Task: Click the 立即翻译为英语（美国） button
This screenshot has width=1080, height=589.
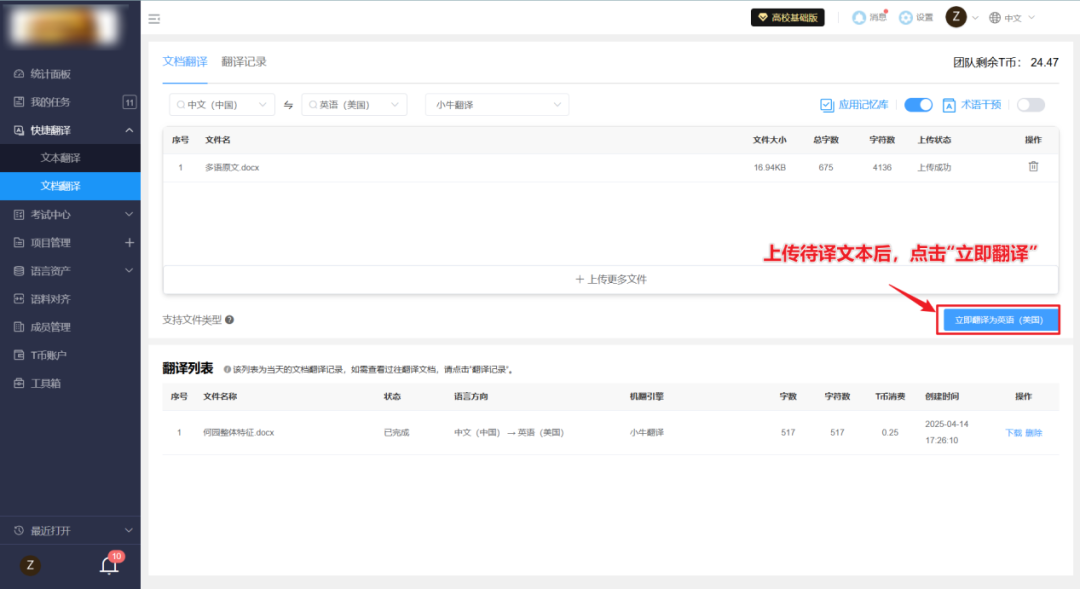Action: pyautogui.click(x=999, y=318)
